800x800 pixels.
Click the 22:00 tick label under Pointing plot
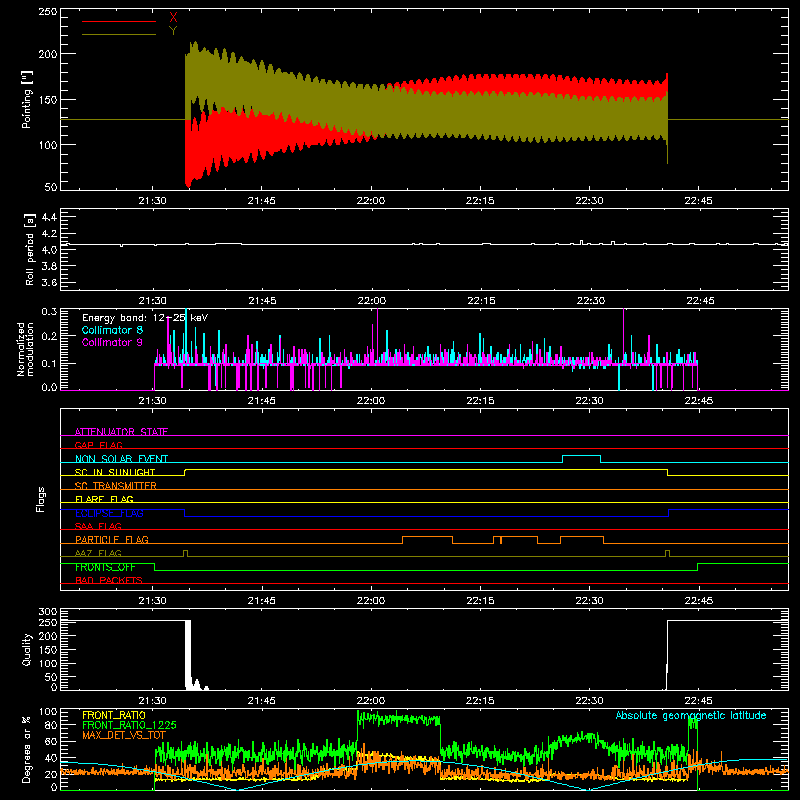coord(371,201)
